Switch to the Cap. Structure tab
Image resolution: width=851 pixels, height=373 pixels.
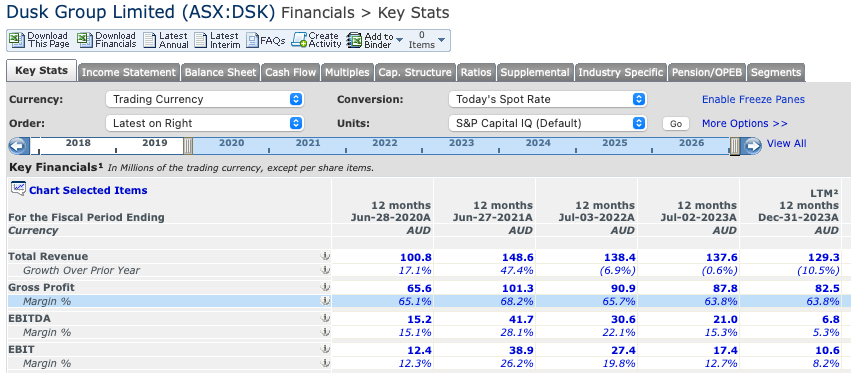pos(415,72)
